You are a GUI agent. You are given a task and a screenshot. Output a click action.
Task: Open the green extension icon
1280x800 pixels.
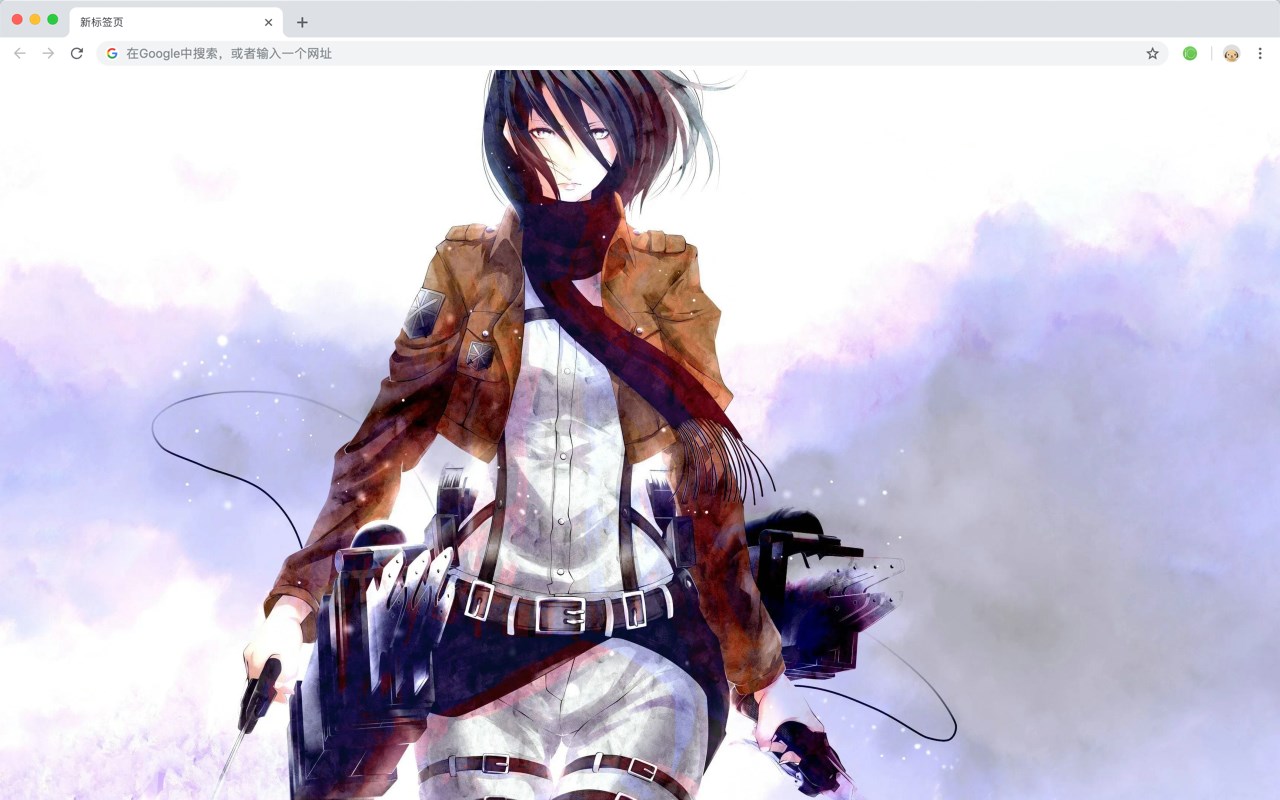click(x=1190, y=53)
